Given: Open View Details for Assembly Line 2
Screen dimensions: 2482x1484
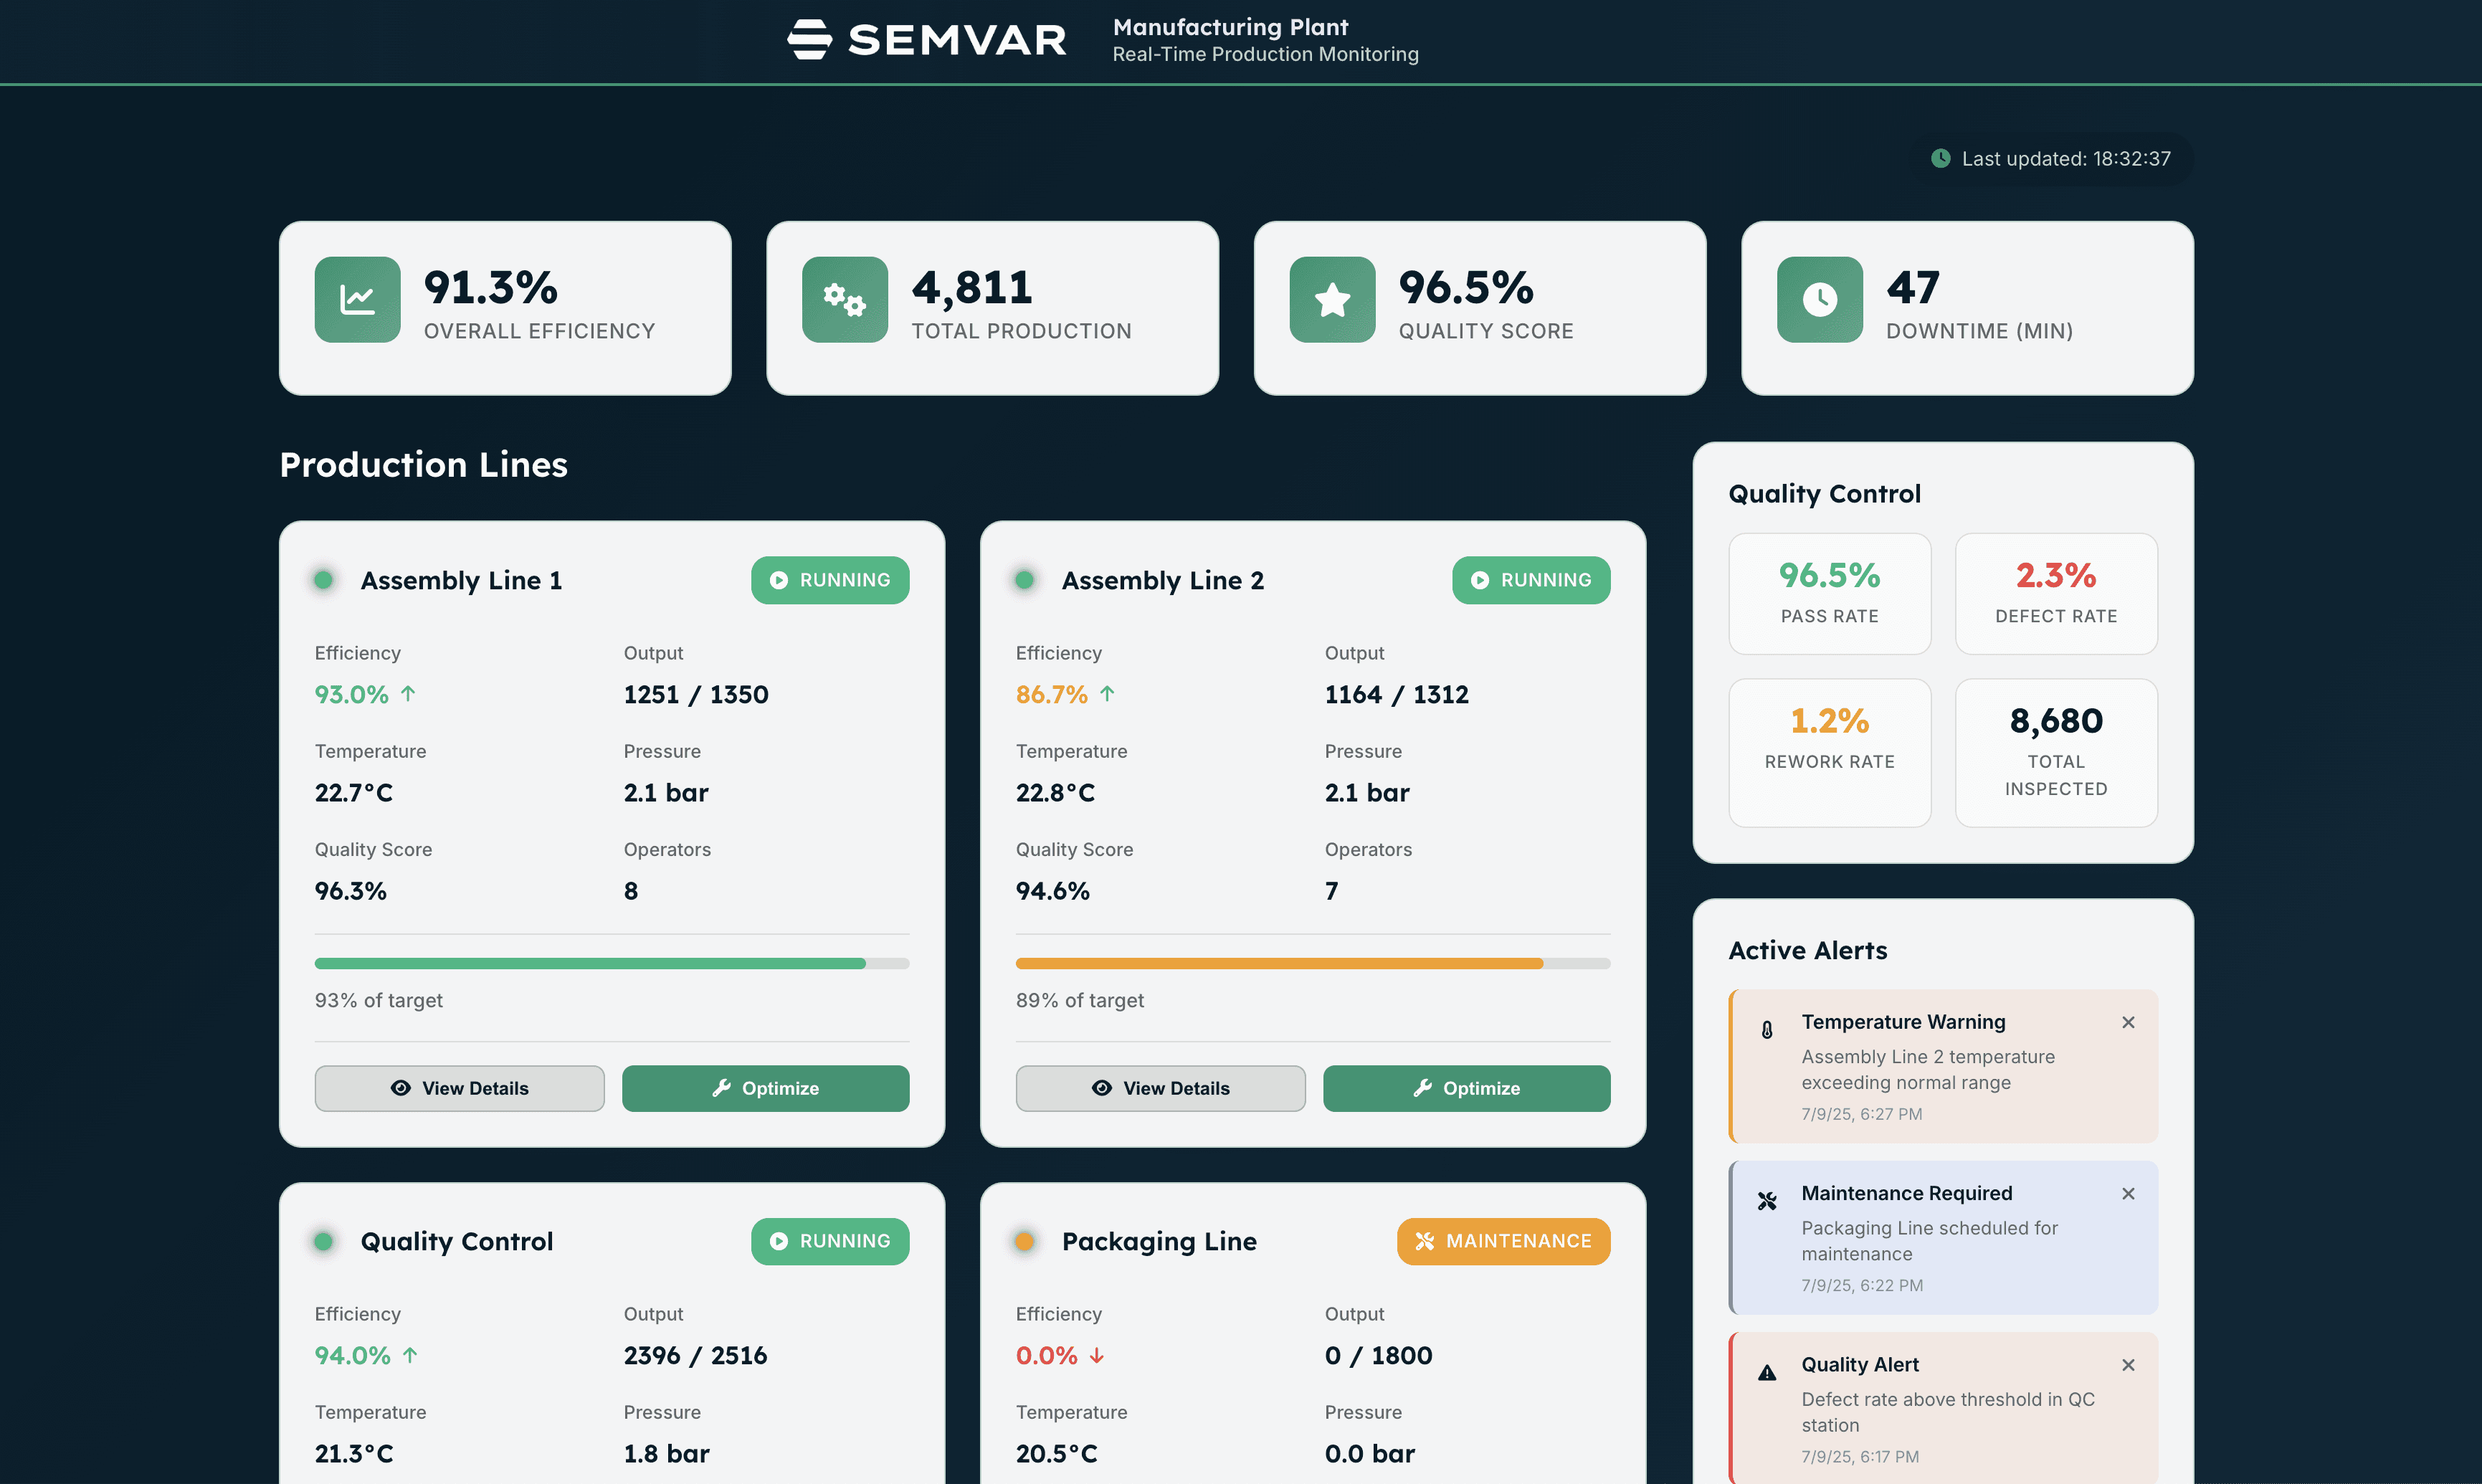Looking at the screenshot, I should 1160,1088.
